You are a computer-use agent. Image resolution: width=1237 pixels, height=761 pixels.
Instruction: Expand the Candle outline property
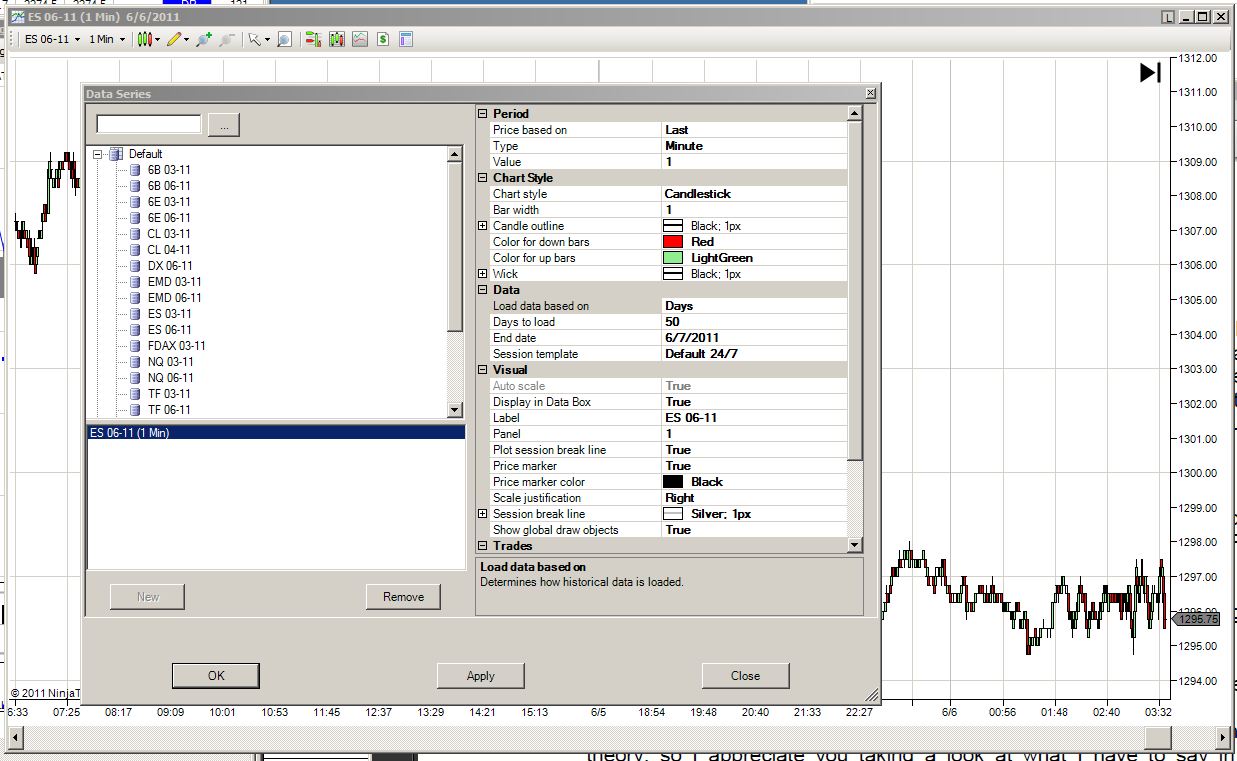pos(483,226)
